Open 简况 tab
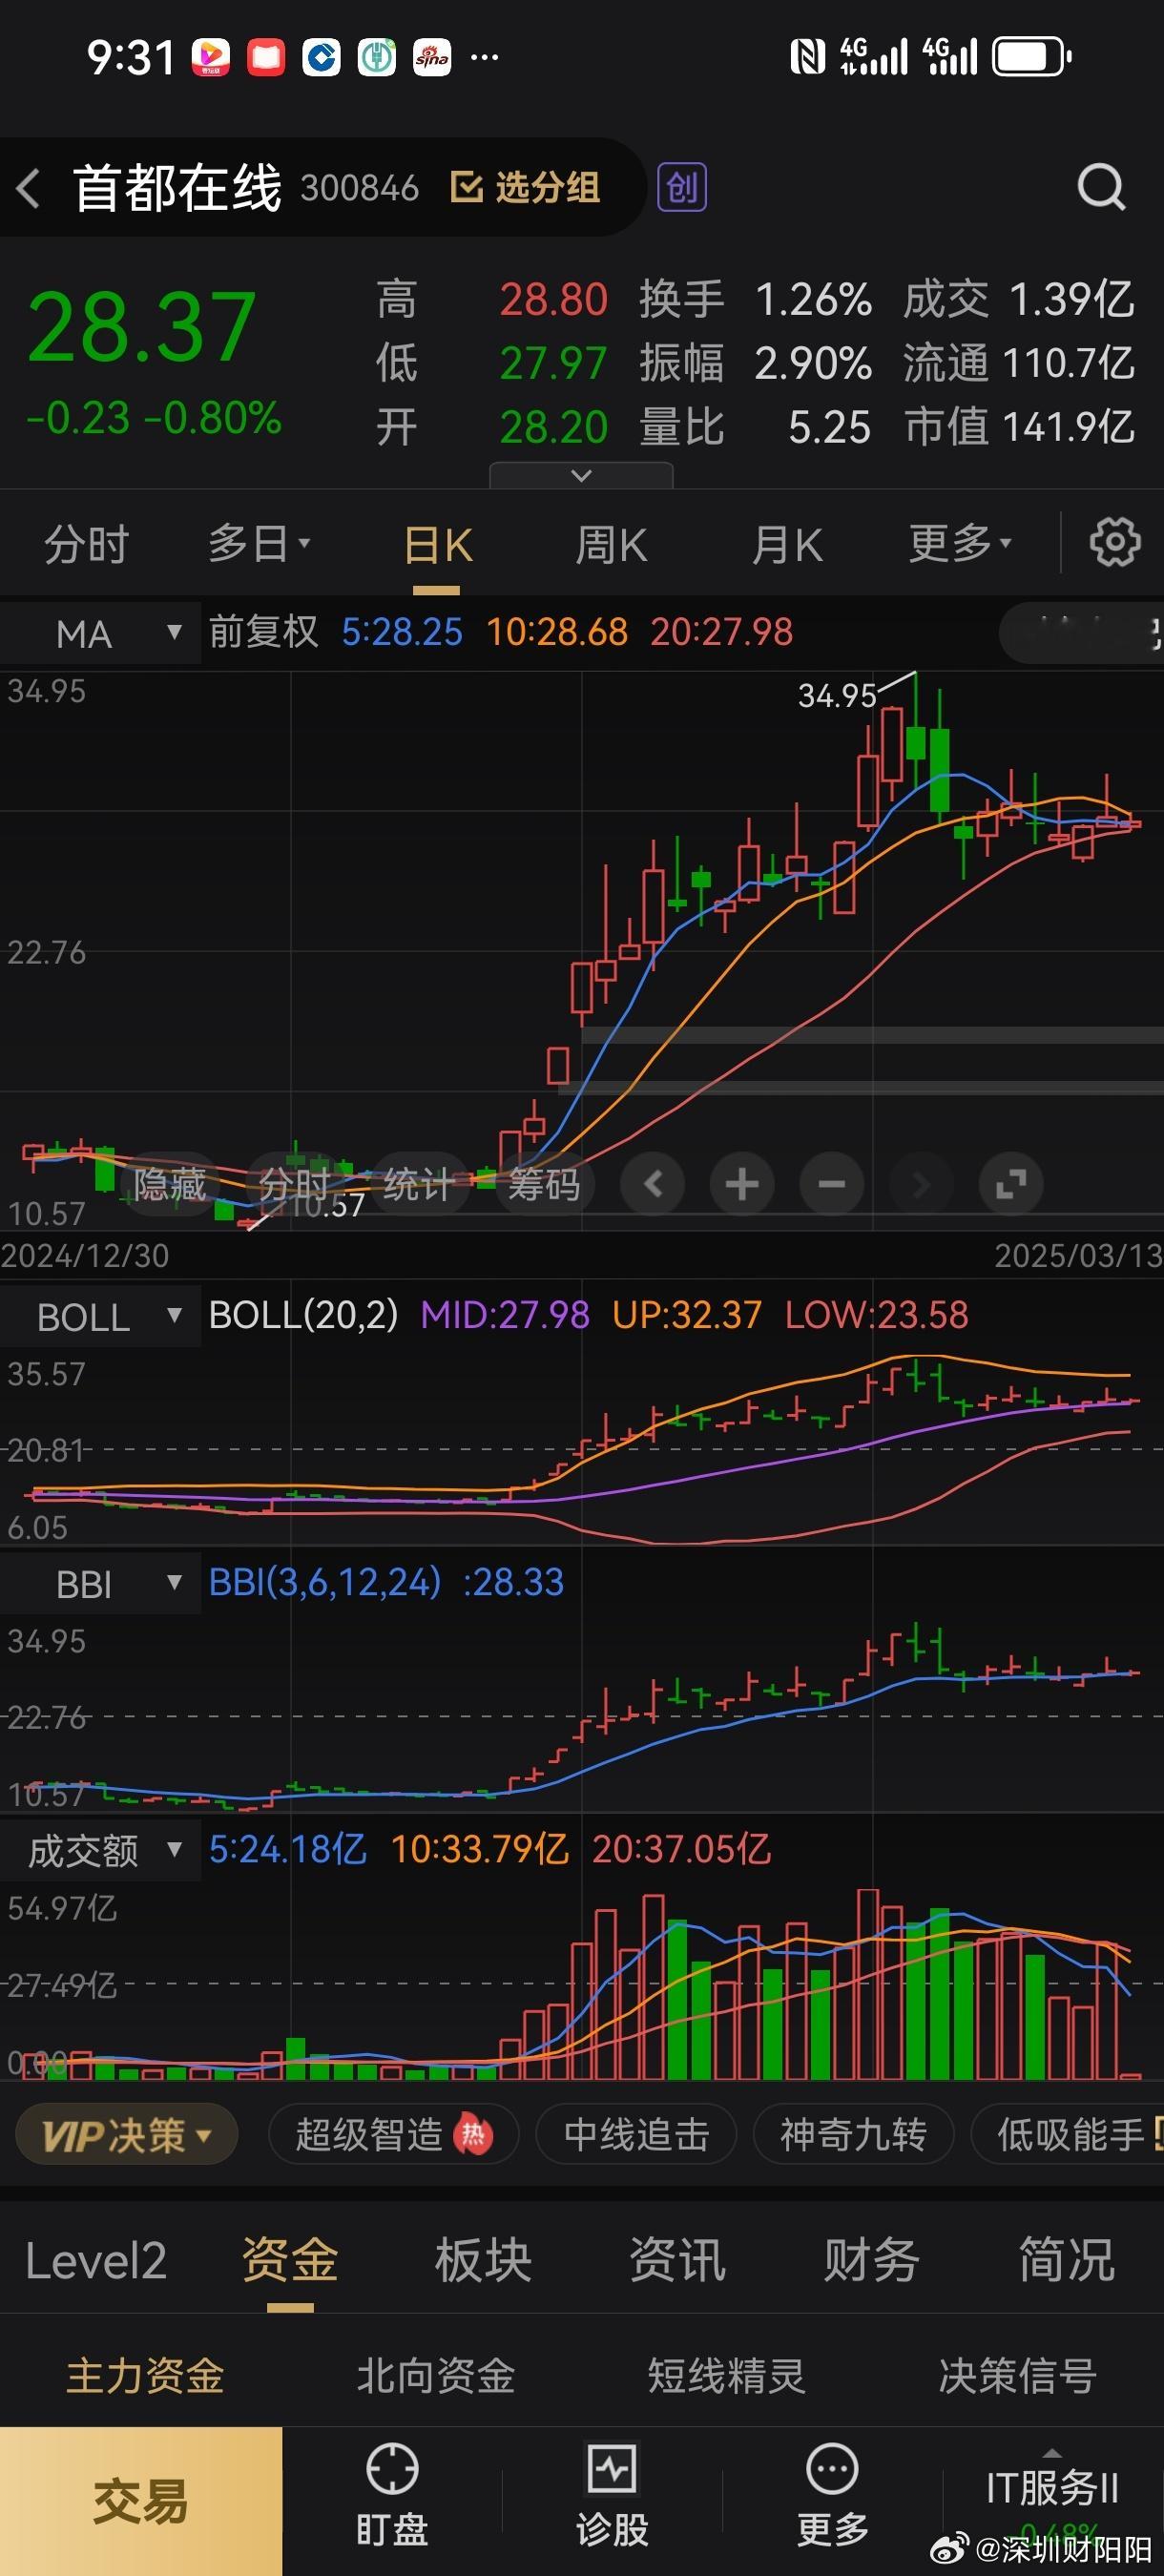This screenshot has height=2576, width=1164. point(1067,2261)
